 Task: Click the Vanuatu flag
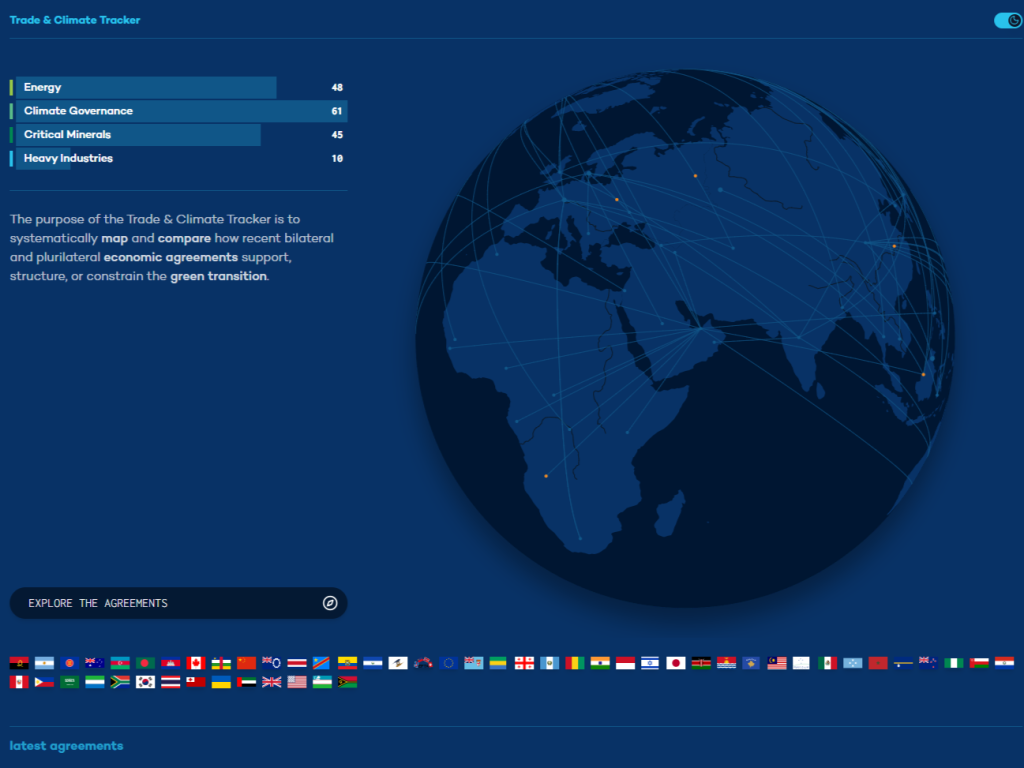pyautogui.click(x=347, y=682)
